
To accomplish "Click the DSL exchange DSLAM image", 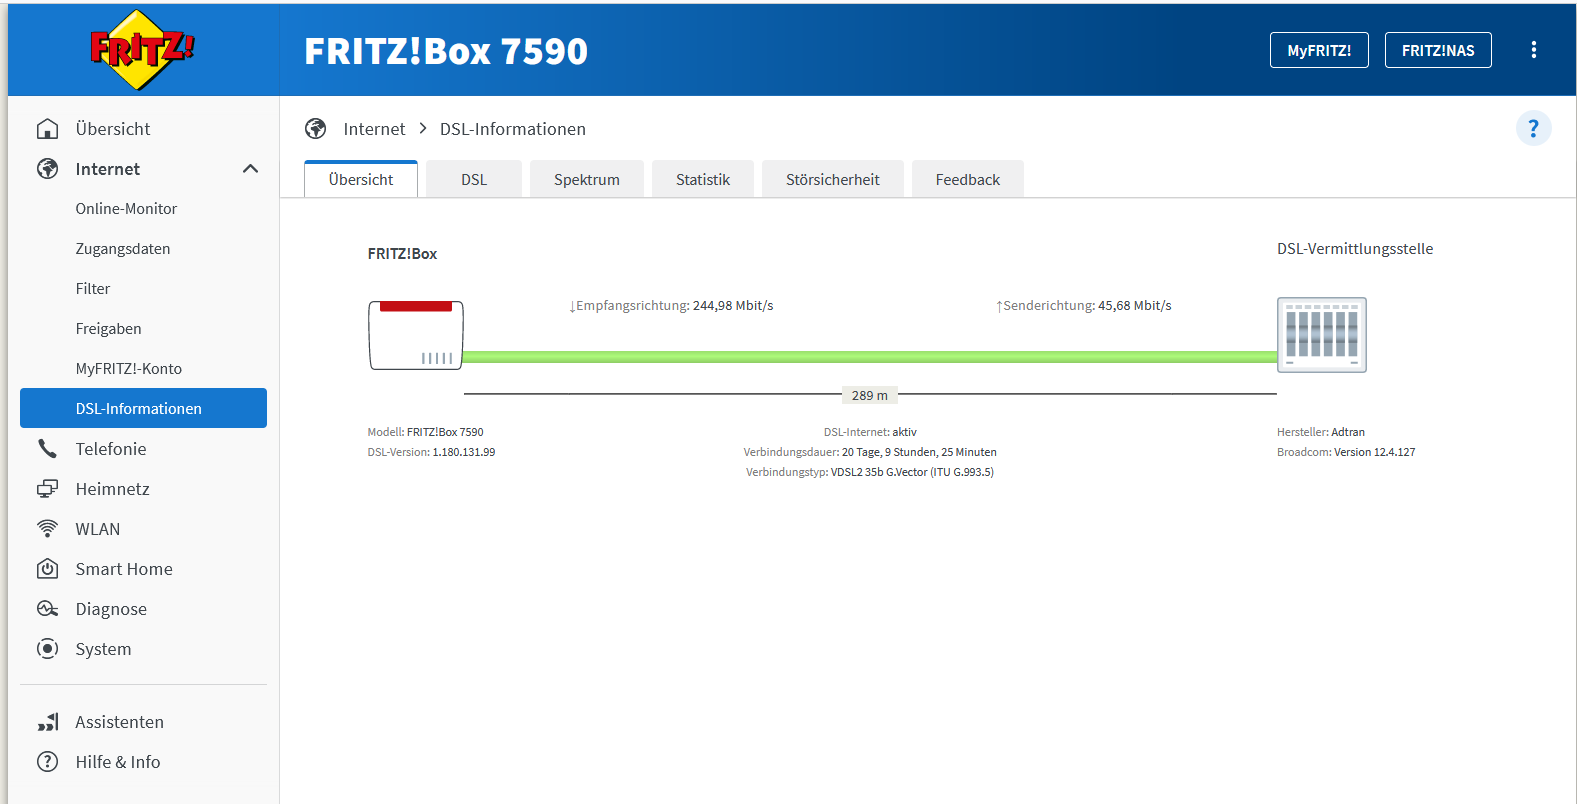I will (1322, 335).
